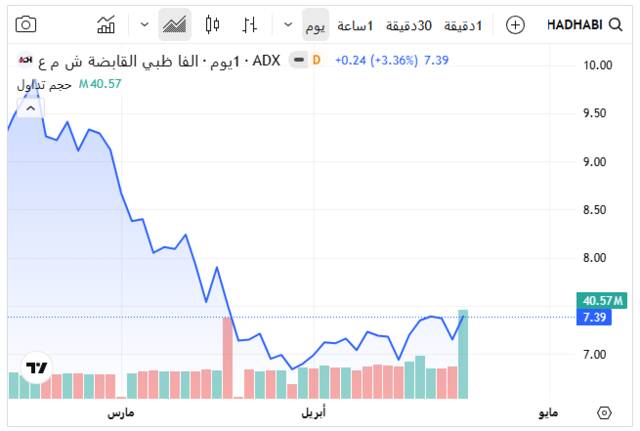The width and height of the screenshot is (640, 431).
Task: Click the HADHABI symbol search button
Action: [x=578, y=24]
